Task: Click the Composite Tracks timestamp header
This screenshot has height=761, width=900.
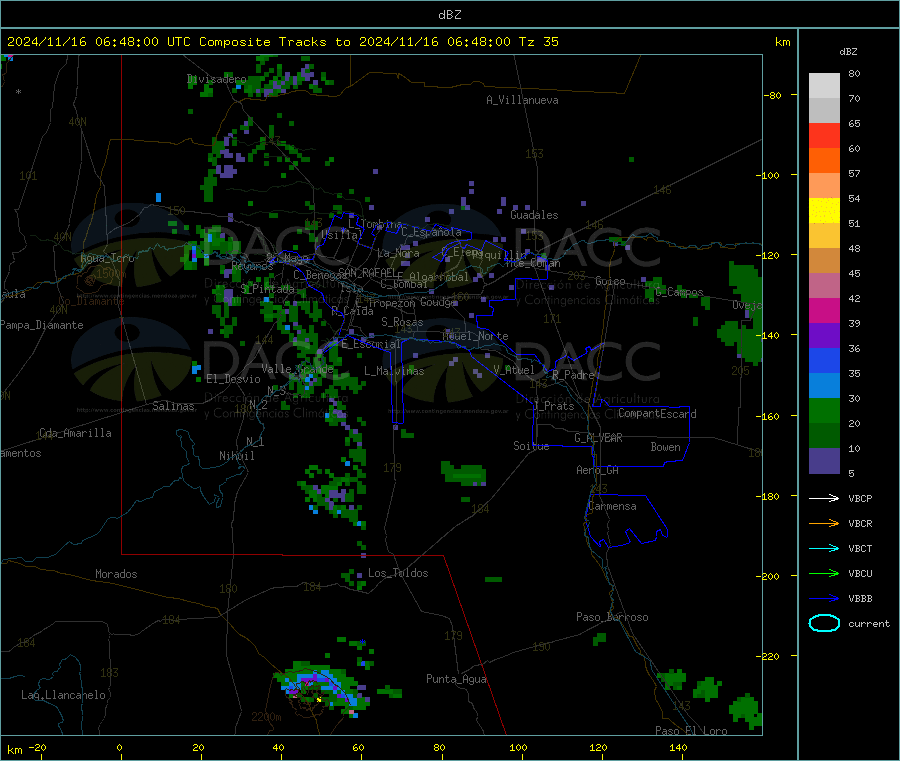Action: pyautogui.click(x=282, y=42)
